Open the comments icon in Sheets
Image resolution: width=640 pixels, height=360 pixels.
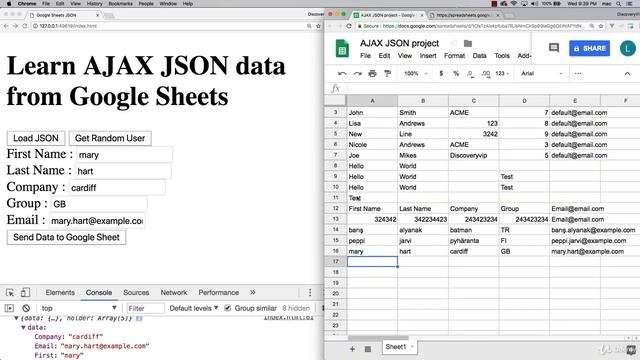click(x=554, y=48)
